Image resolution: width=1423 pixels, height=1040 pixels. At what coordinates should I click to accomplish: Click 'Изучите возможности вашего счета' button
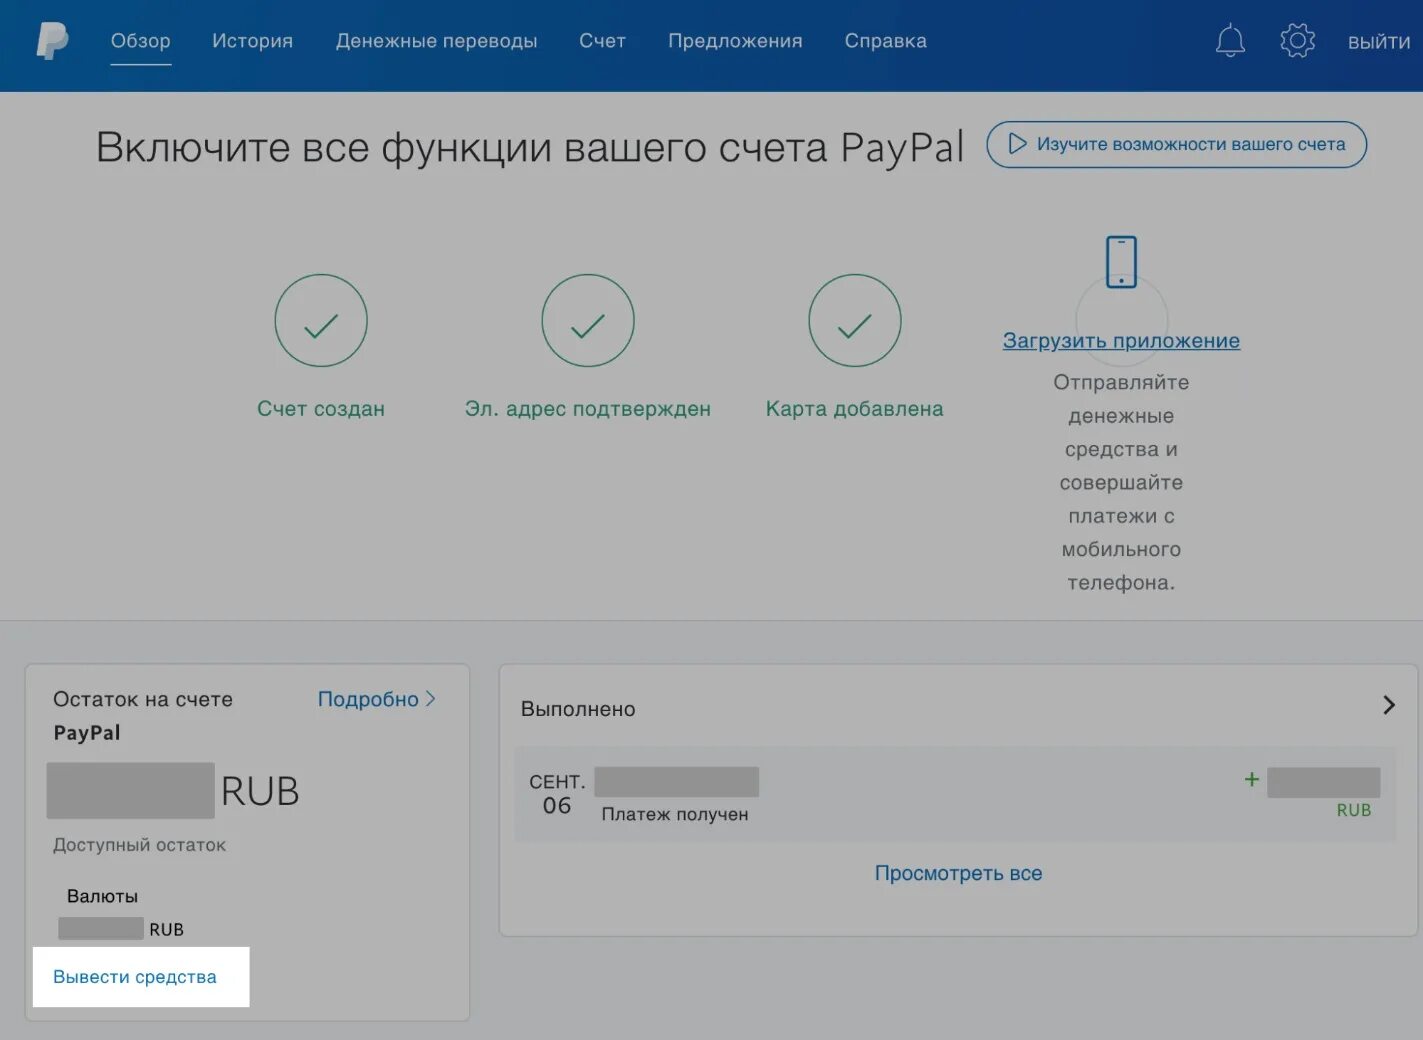pos(1176,144)
